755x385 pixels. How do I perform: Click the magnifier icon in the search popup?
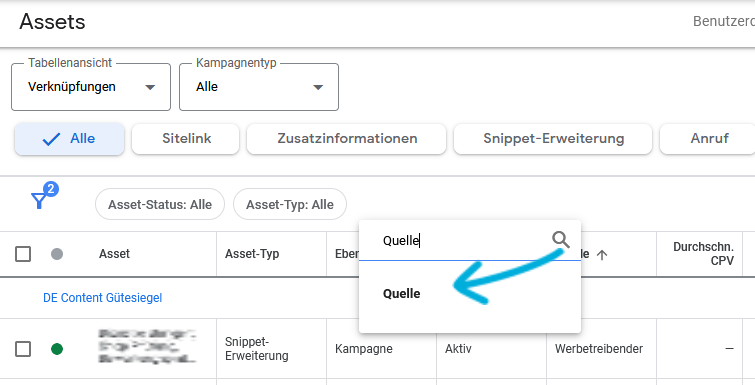(x=561, y=239)
